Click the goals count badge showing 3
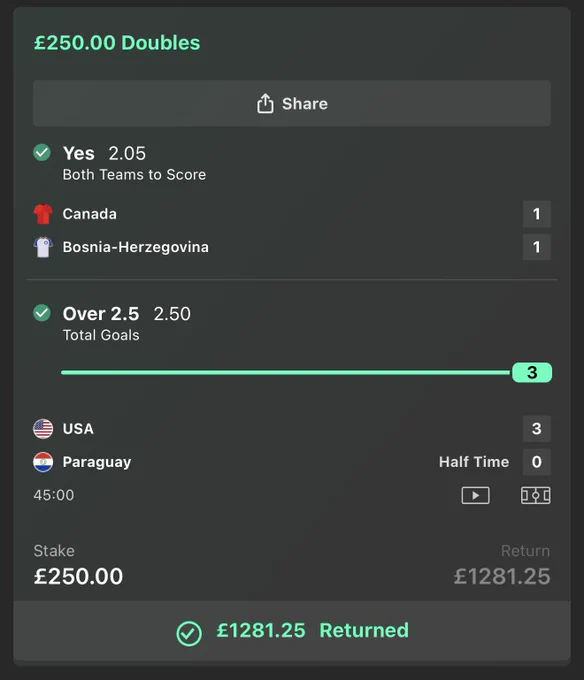This screenshot has height=680, width=584. (x=532, y=373)
